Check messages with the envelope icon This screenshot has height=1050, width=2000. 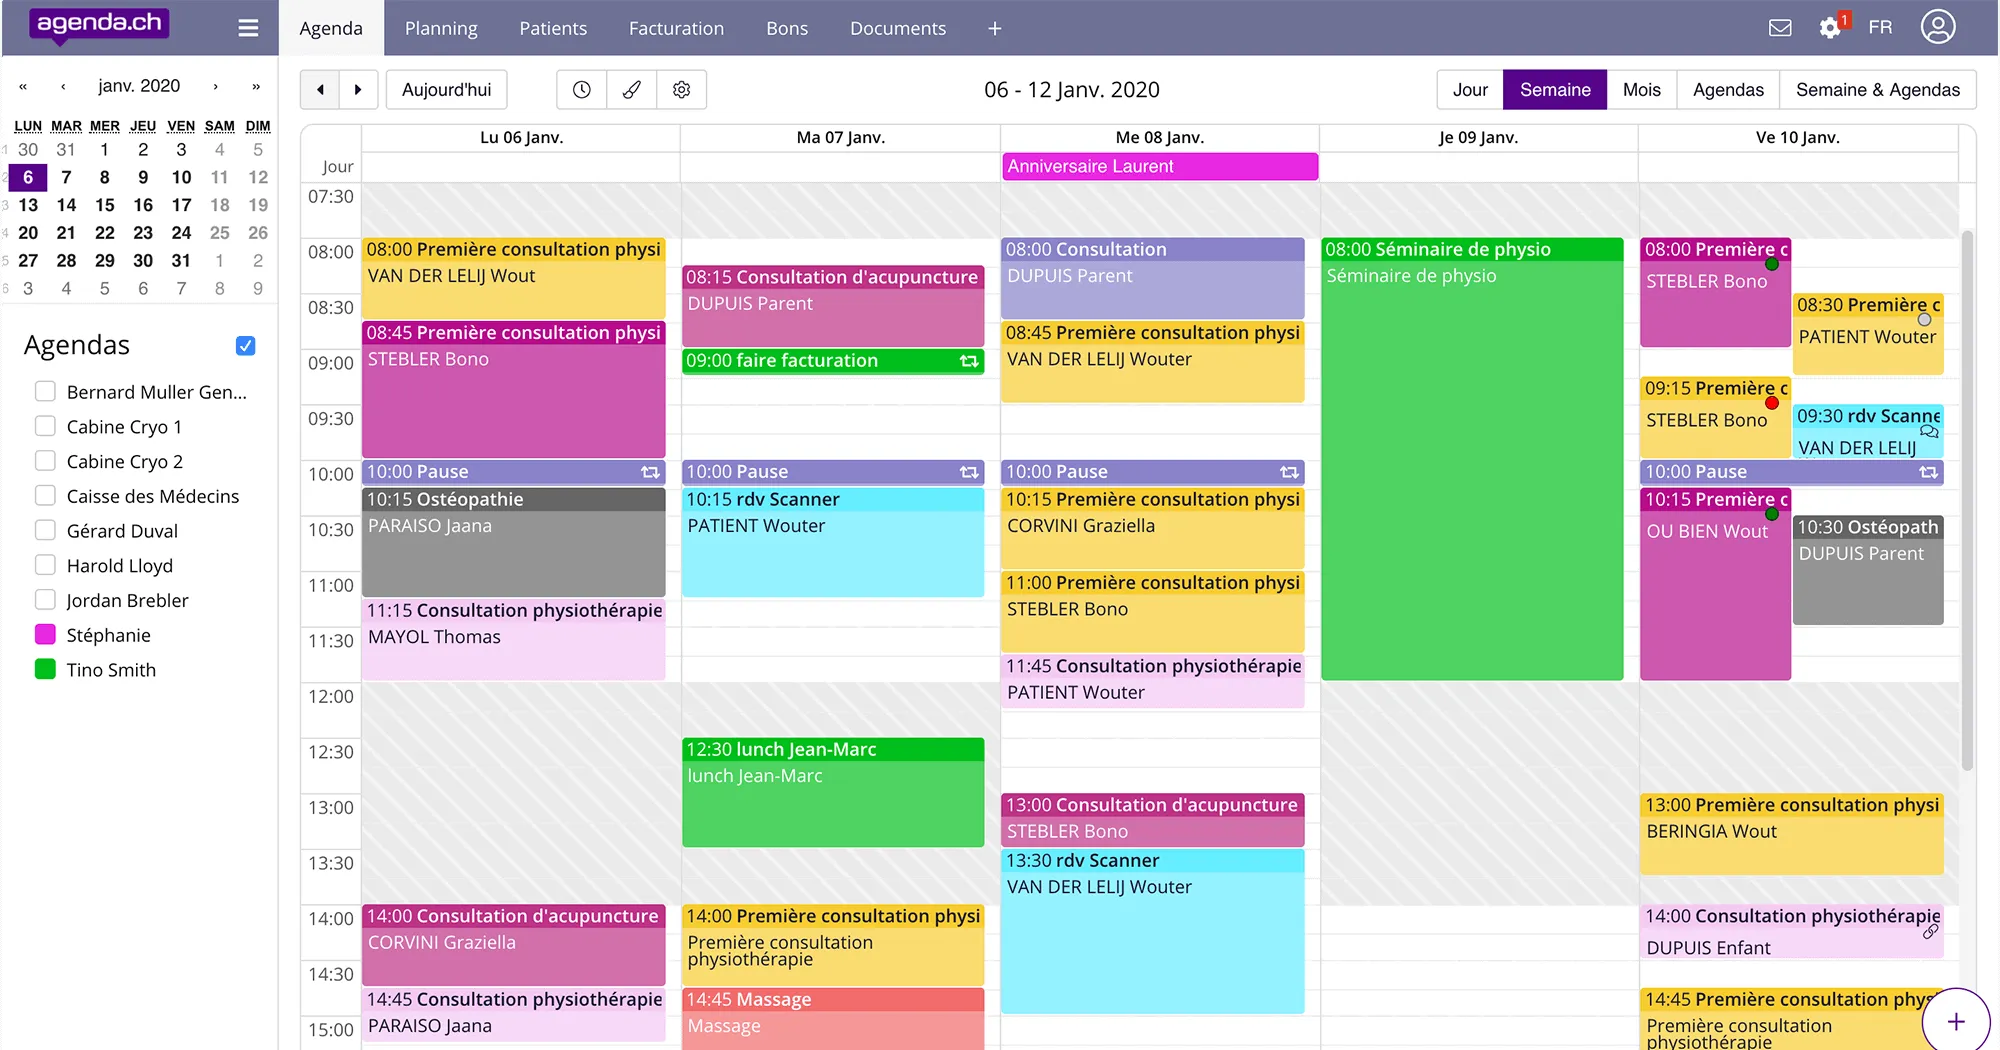click(1781, 28)
